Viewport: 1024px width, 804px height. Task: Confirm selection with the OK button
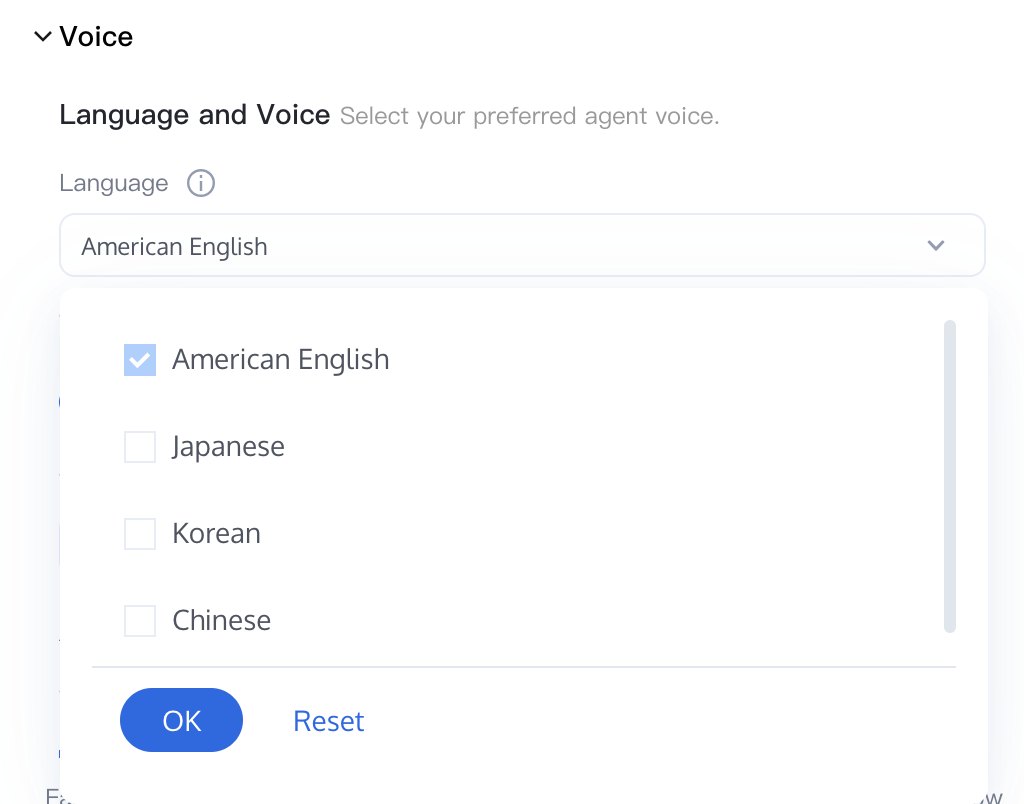tap(182, 720)
